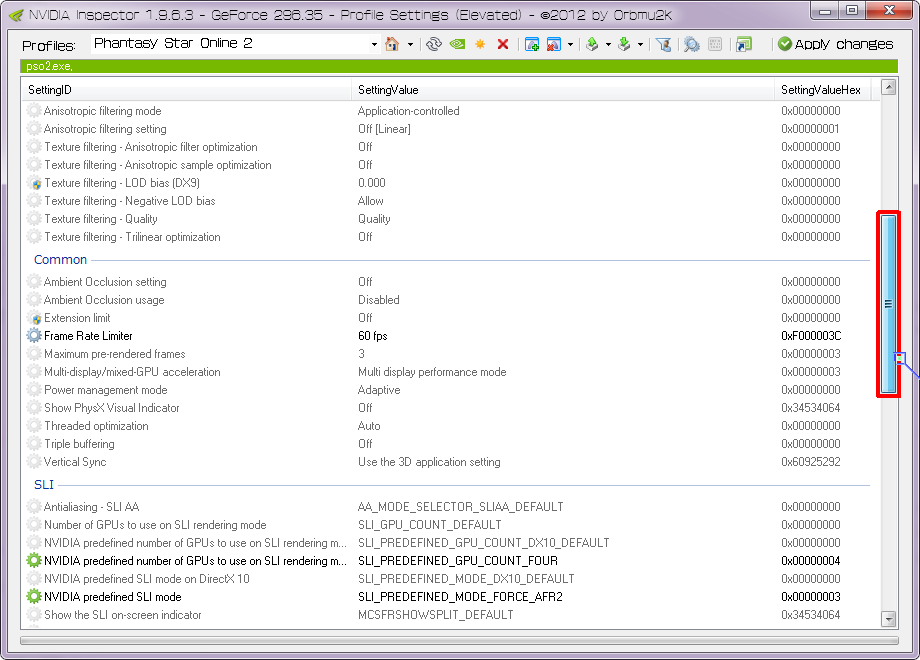Click the MCSFRSHOWSPLIT_DEFAULT value
This screenshot has height=660, width=920.
click(436, 615)
